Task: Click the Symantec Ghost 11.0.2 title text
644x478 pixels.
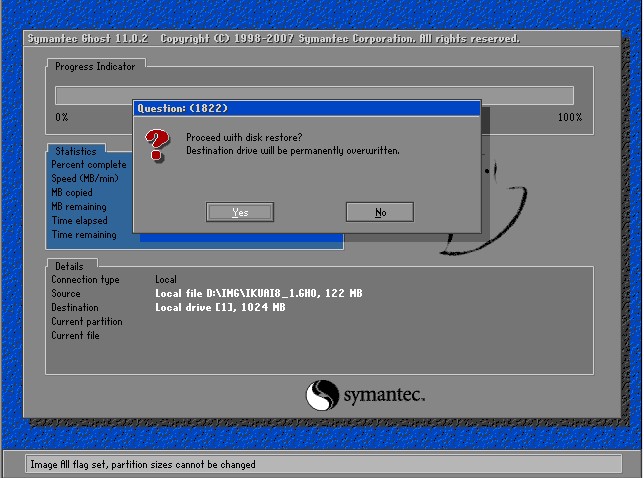Action: tap(87, 38)
